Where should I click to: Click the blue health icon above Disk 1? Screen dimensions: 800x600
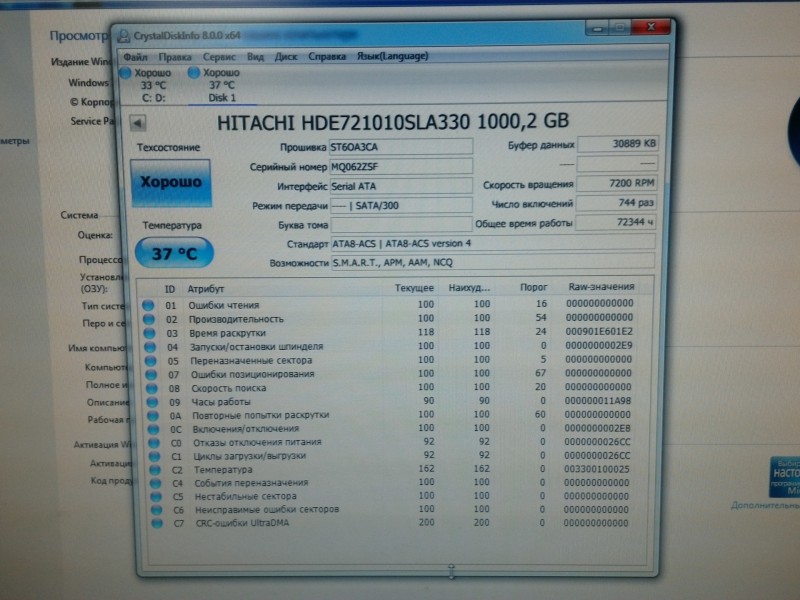[193, 72]
